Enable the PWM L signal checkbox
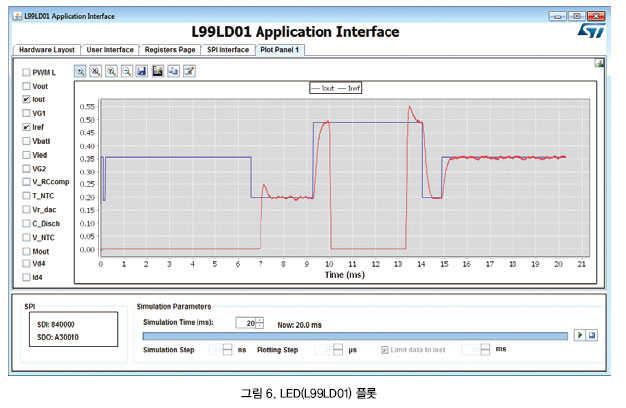The height and width of the screenshot is (408, 626). pyautogui.click(x=26, y=72)
